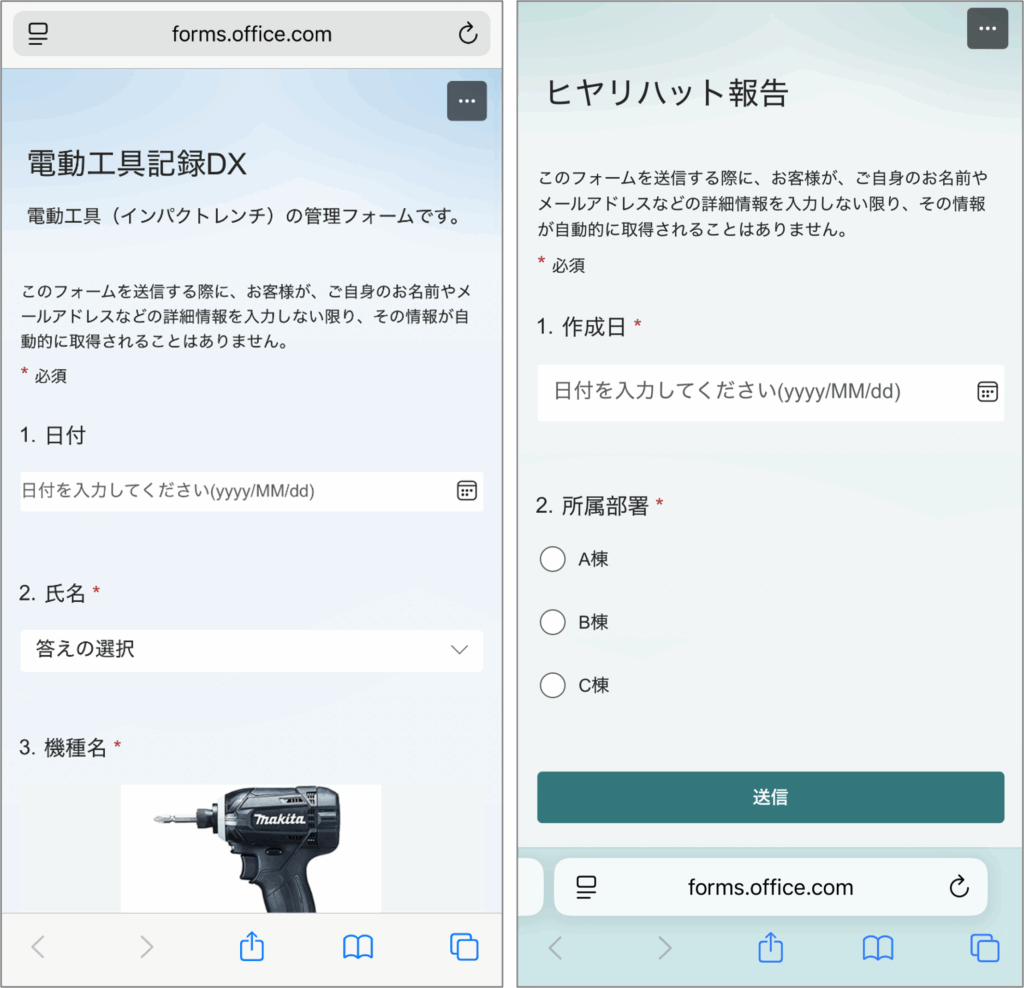The width and height of the screenshot is (1024, 988).
Task: Open the page menu icon left of the top URL
Action: (x=39, y=34)
